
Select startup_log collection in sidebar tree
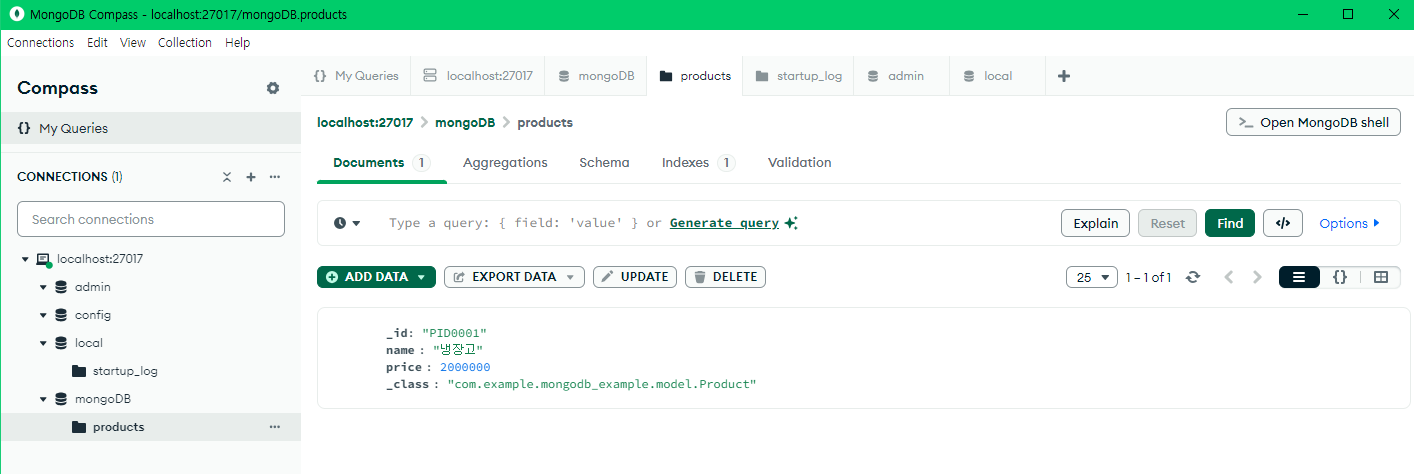[150, 371]
